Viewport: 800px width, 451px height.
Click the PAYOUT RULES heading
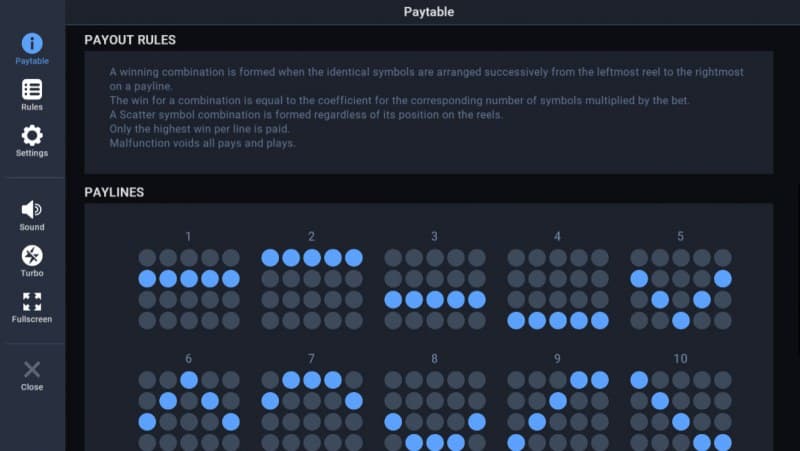(x=130, y=40)
